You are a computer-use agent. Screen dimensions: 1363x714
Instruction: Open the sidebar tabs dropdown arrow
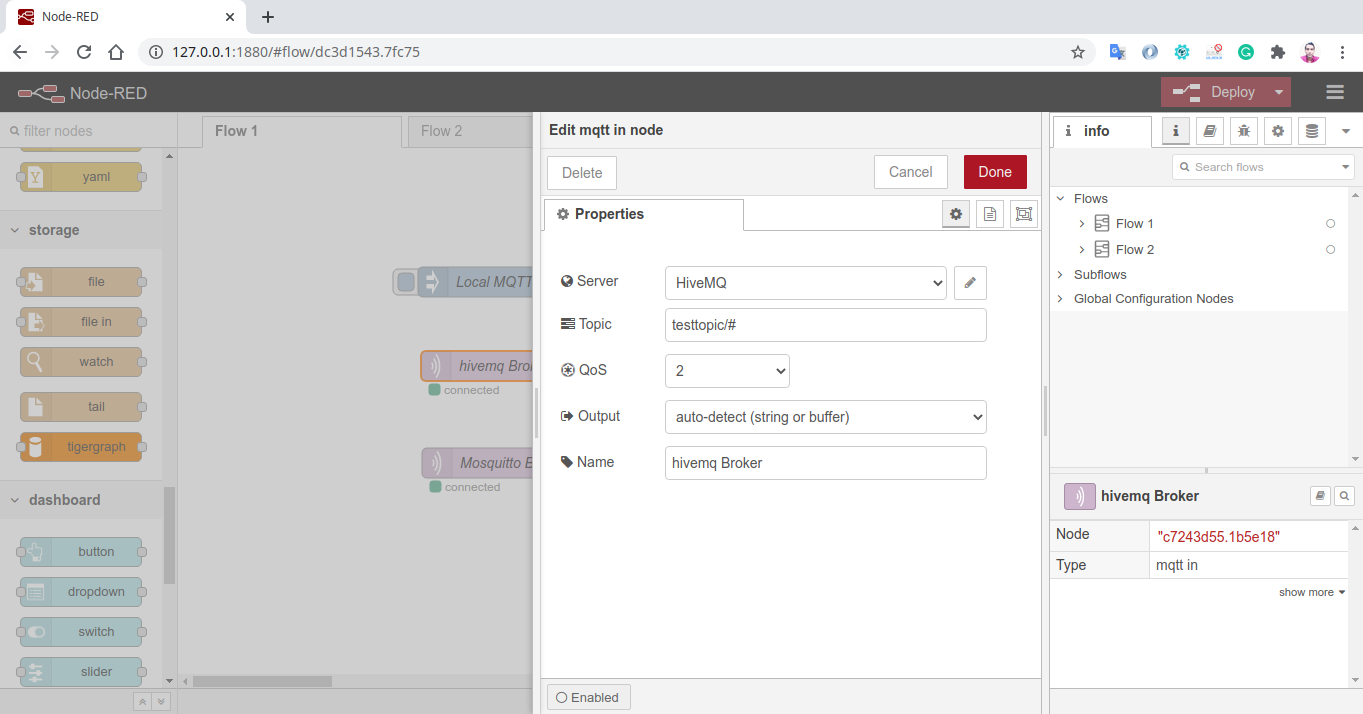point(1345,131)
